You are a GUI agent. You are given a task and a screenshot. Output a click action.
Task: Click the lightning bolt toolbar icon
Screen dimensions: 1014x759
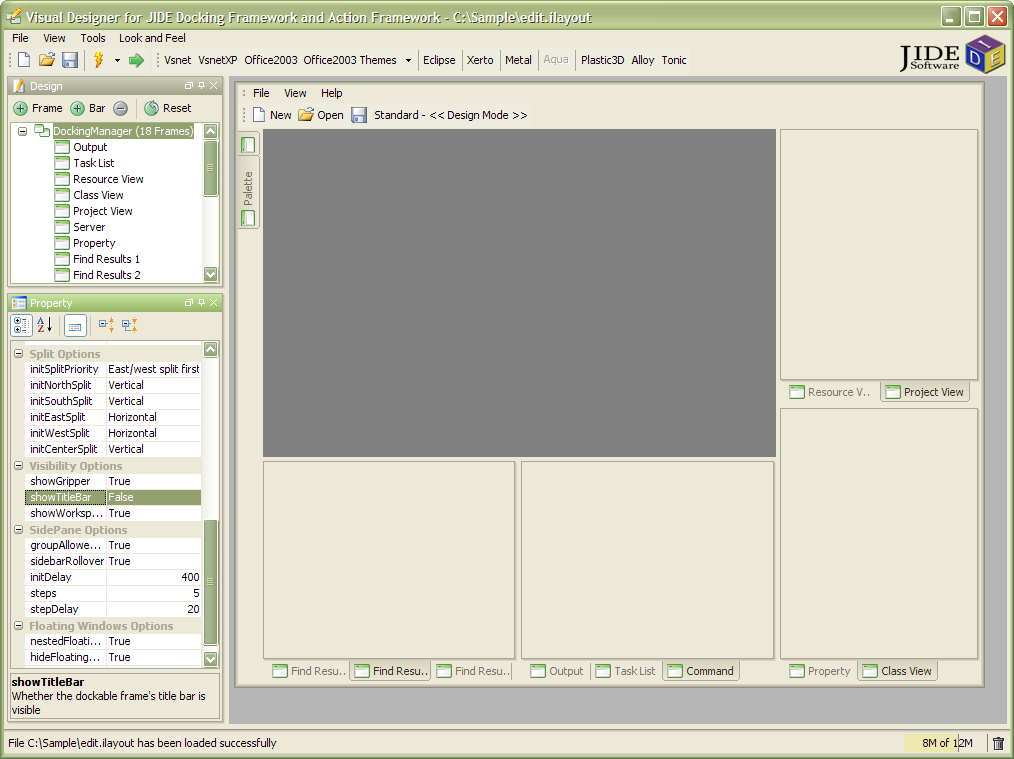tap(98, 60)
